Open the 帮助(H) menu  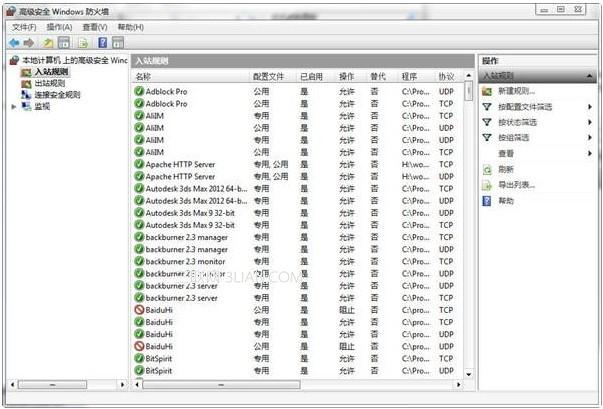click(x=131, y=27)
